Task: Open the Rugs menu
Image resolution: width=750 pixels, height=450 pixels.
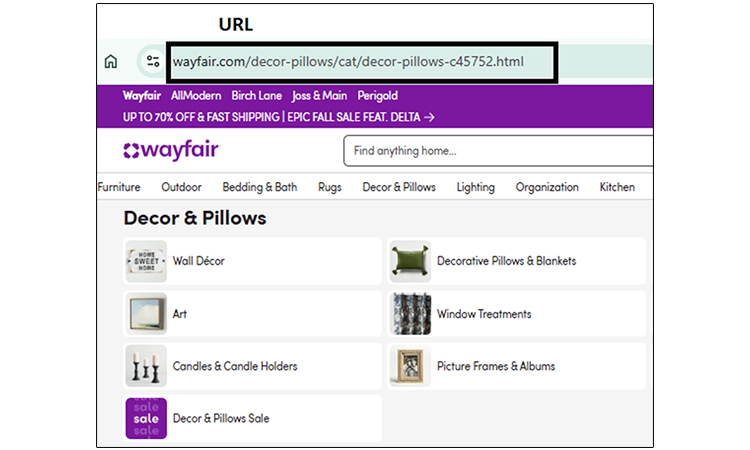Action: coord(330,187)
